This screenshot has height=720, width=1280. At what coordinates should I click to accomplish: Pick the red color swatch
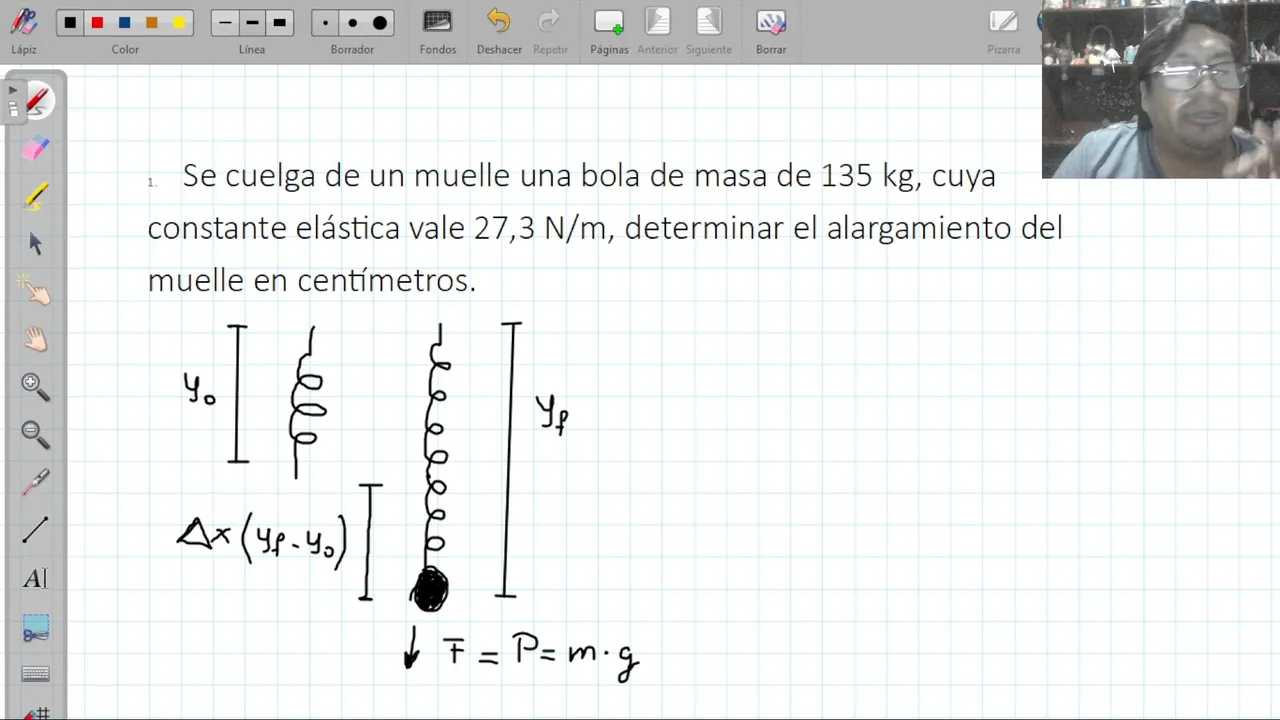(97, 23)
